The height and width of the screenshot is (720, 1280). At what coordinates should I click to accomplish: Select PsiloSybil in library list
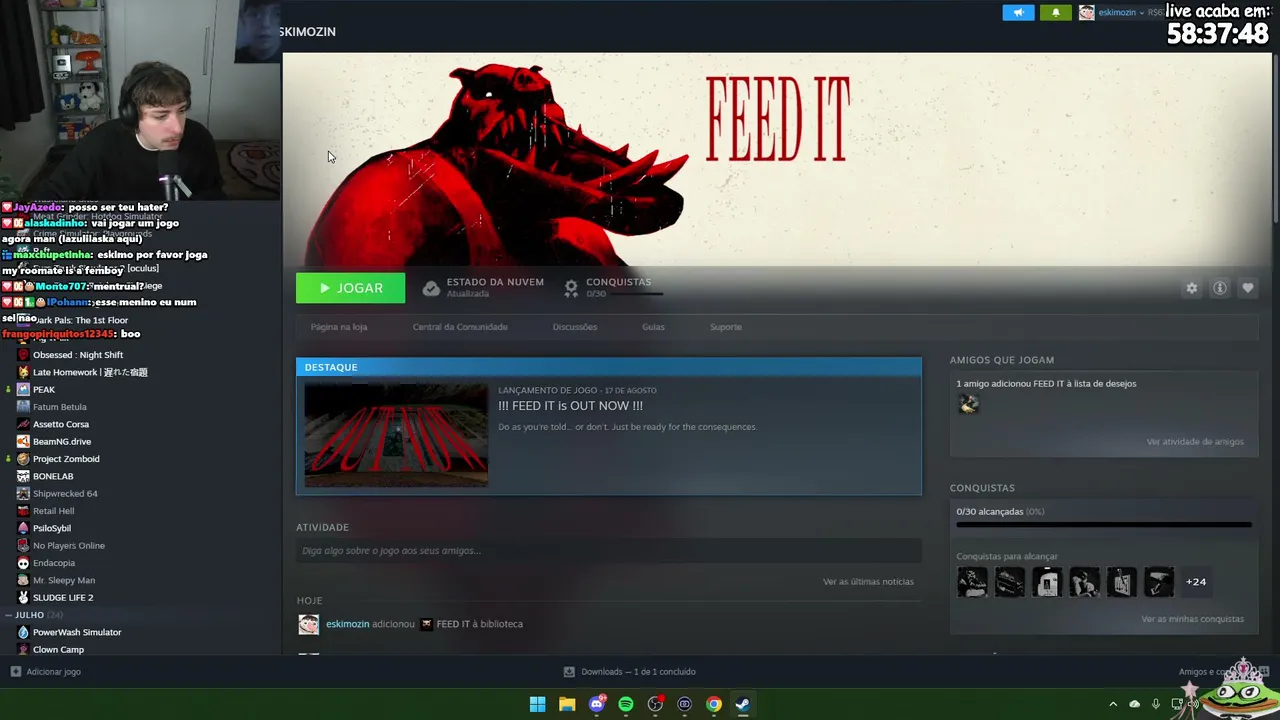[x=52, y=528]
